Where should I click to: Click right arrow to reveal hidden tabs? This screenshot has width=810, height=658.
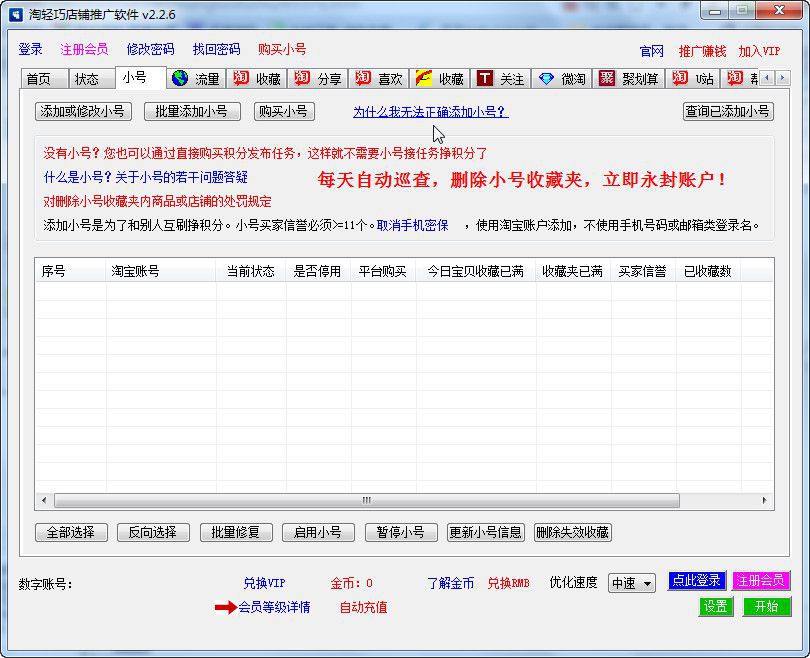[783, 77]
